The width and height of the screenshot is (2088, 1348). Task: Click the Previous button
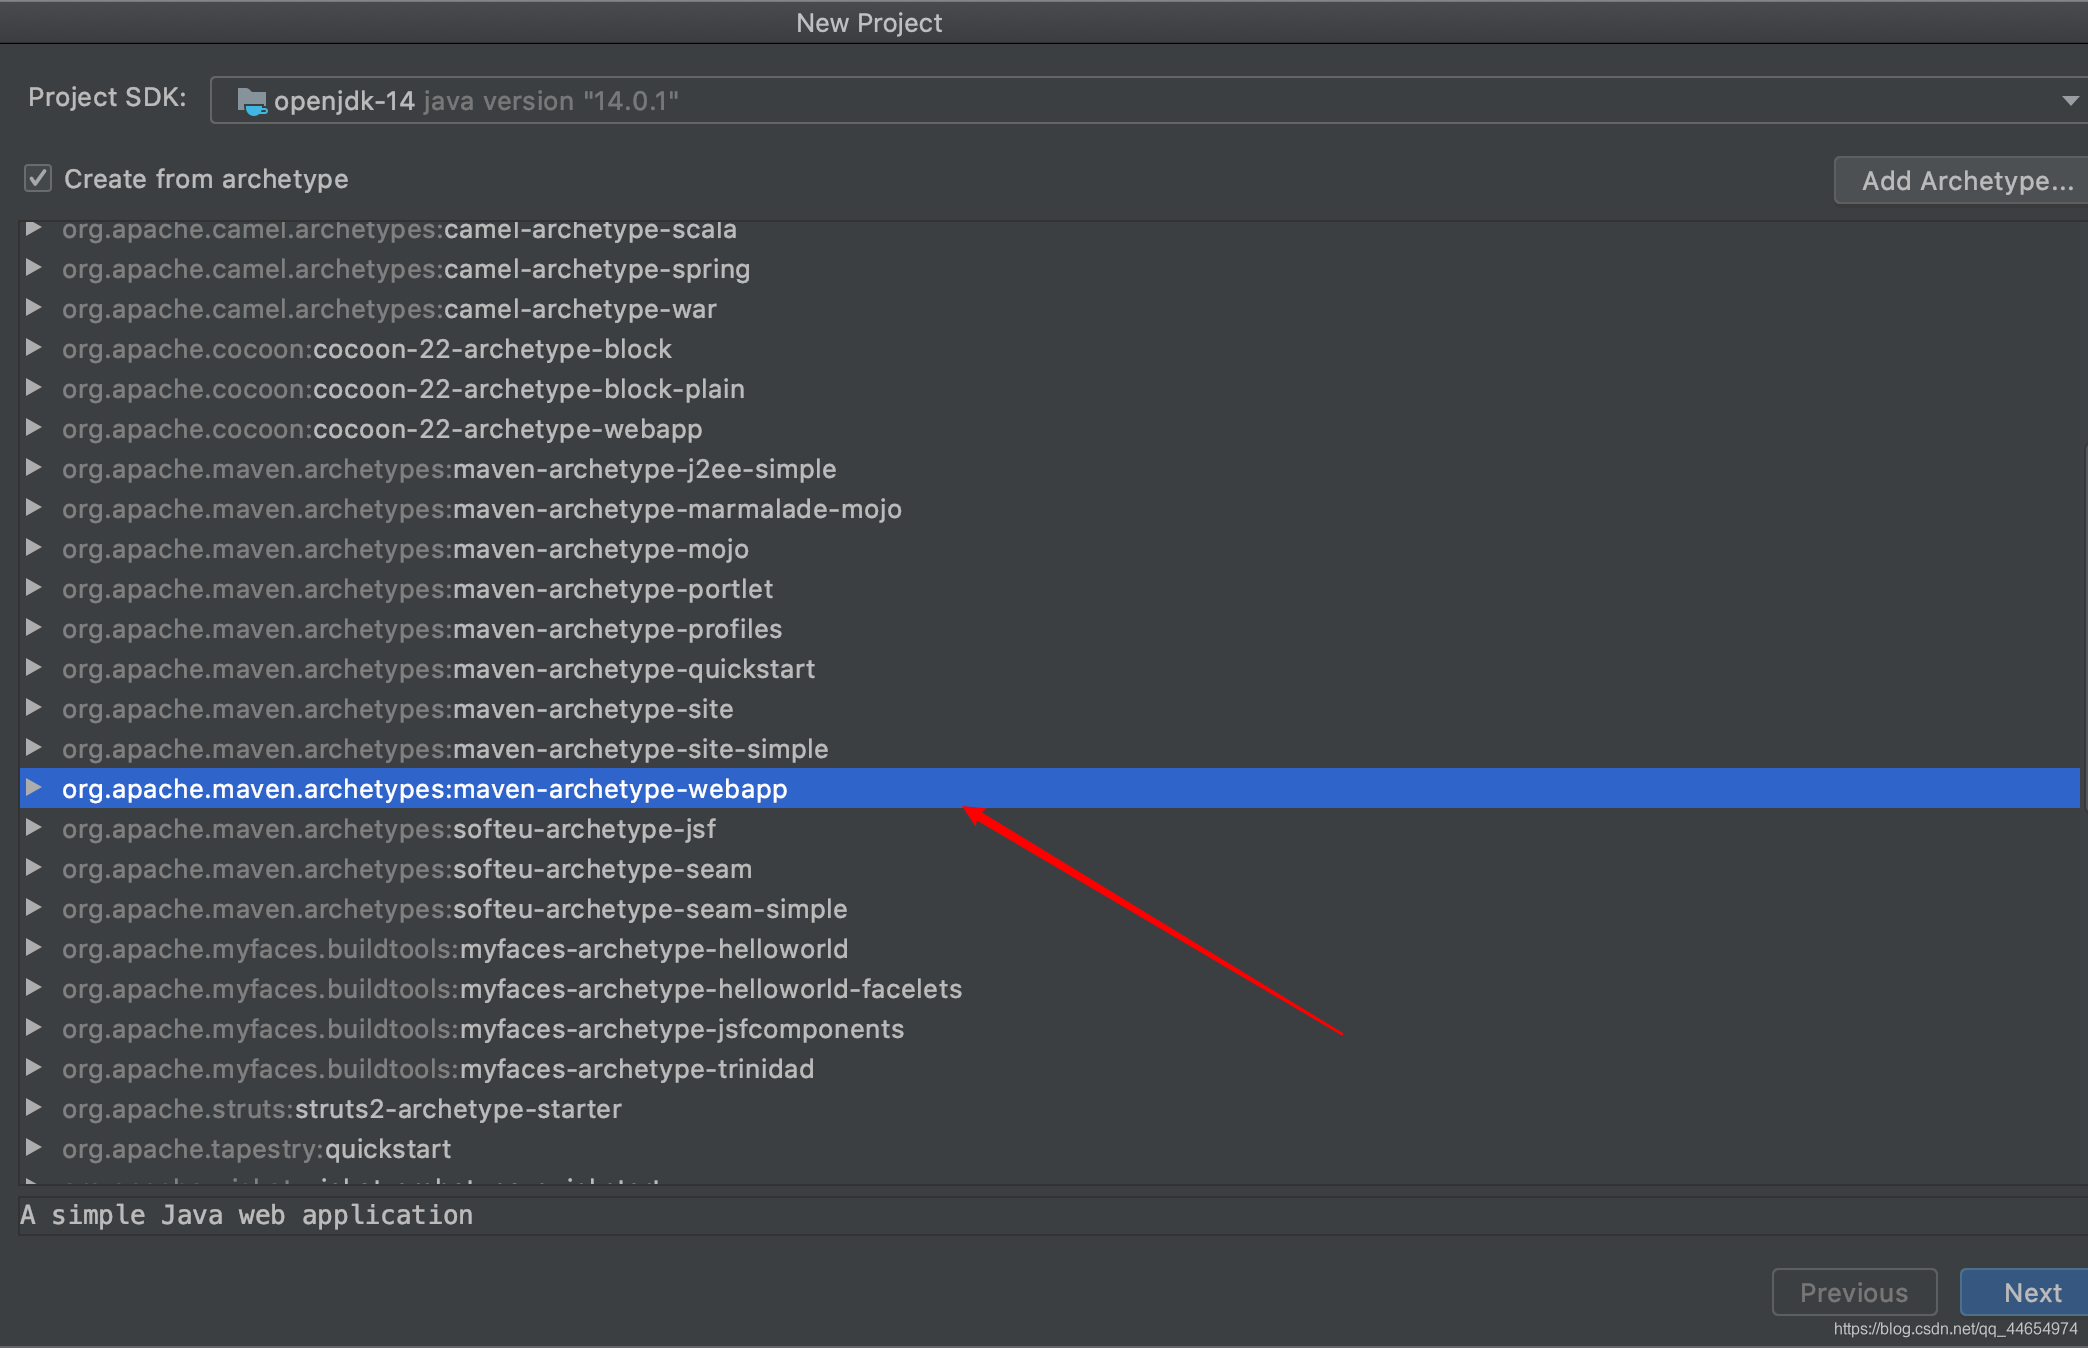pos(1854,1292)
